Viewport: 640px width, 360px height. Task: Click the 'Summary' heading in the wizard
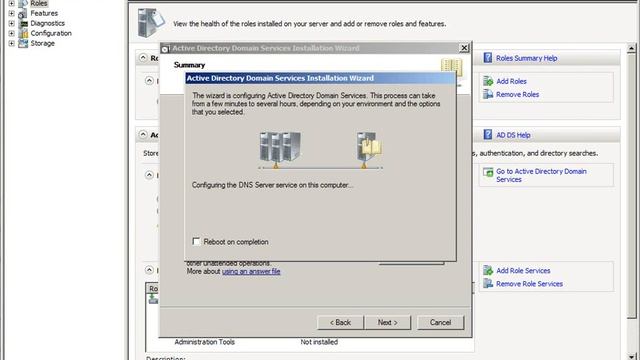click(189, 65)
